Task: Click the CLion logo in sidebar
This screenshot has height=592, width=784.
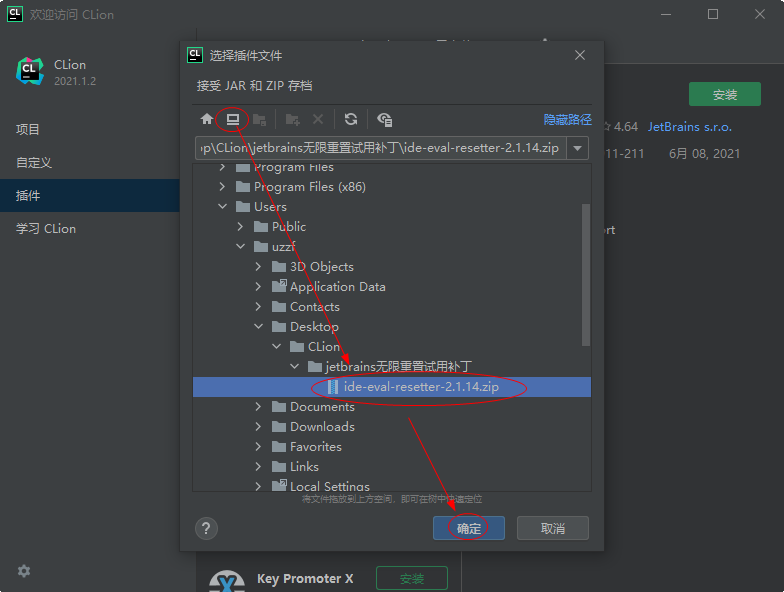Action: (30, 72)
